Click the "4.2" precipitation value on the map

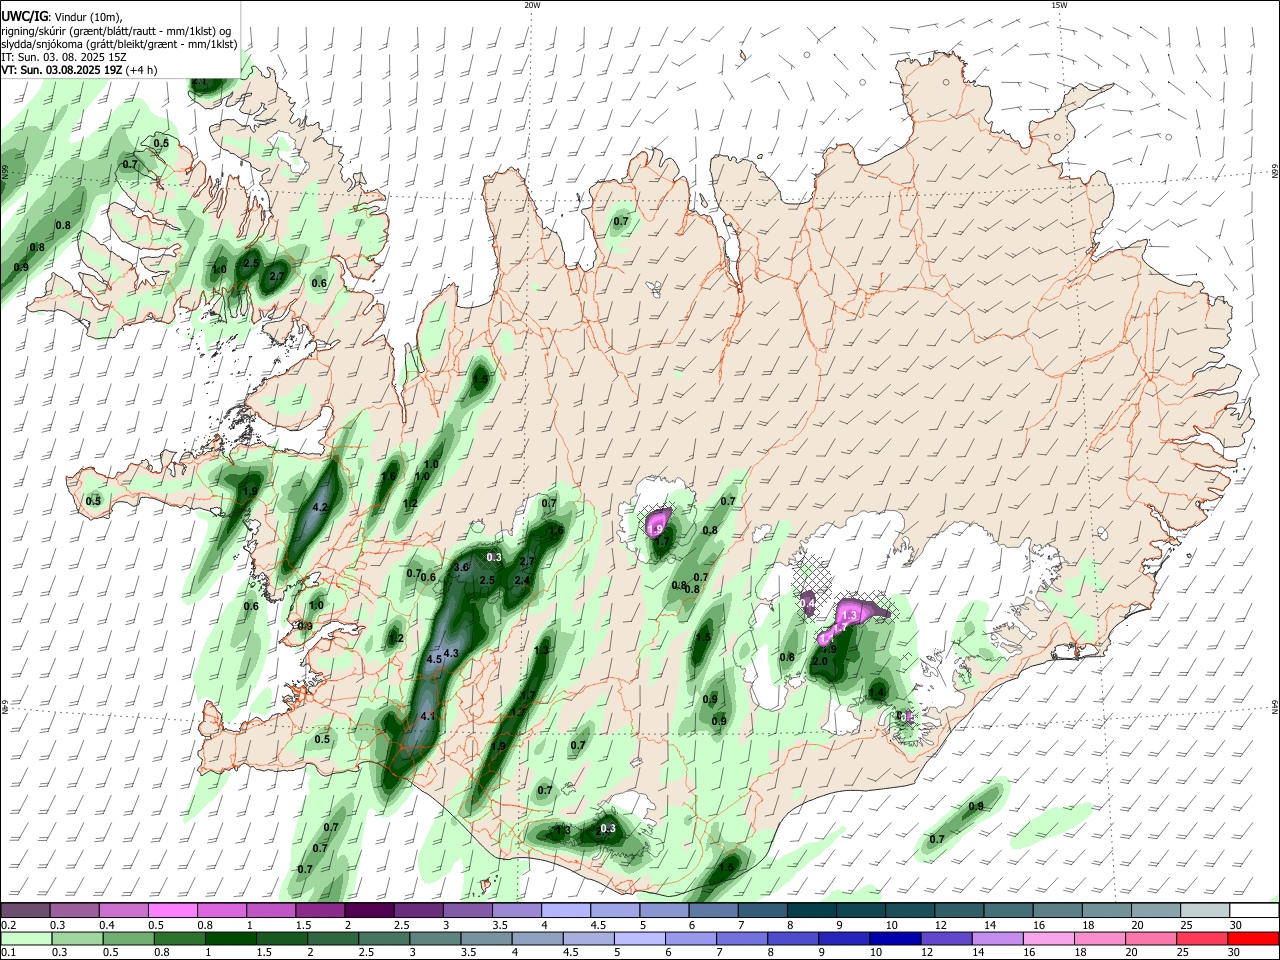321,508
